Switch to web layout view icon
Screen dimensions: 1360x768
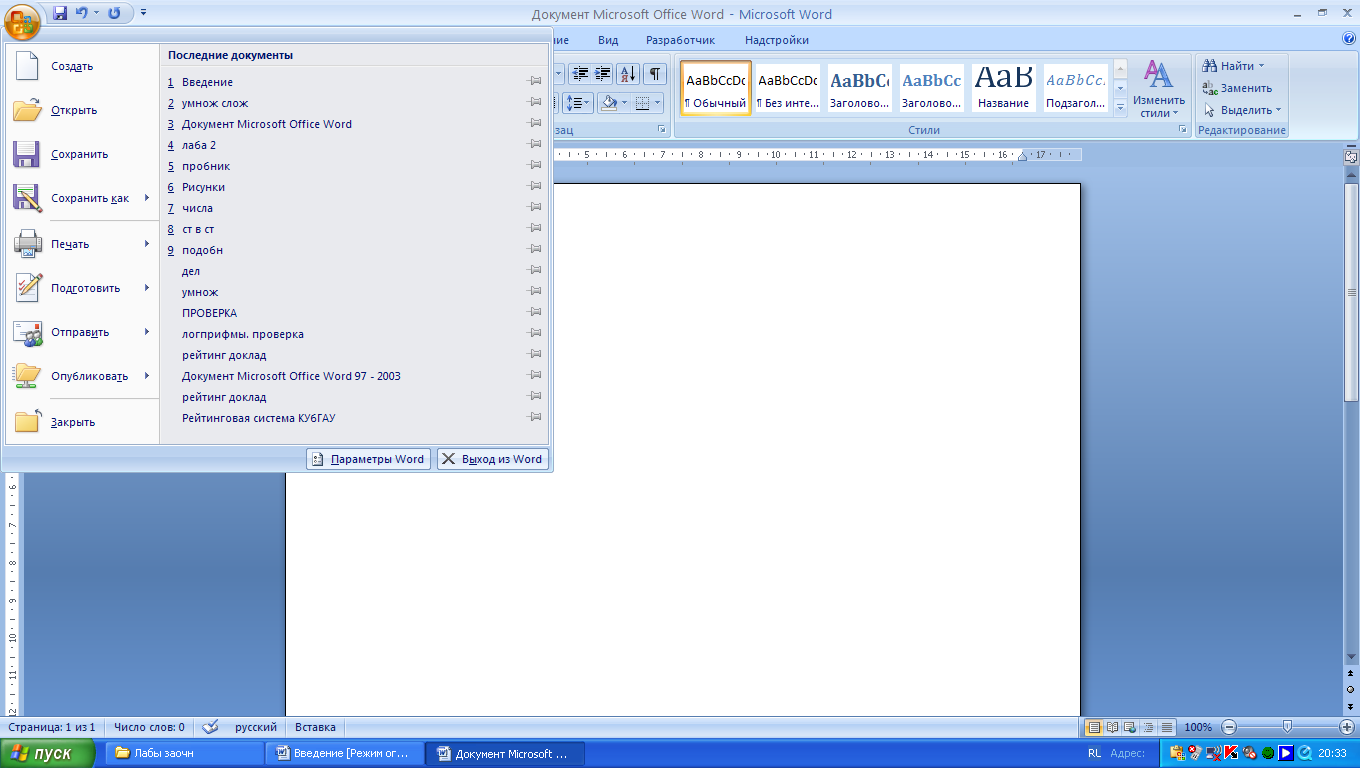coord(1130,727)
